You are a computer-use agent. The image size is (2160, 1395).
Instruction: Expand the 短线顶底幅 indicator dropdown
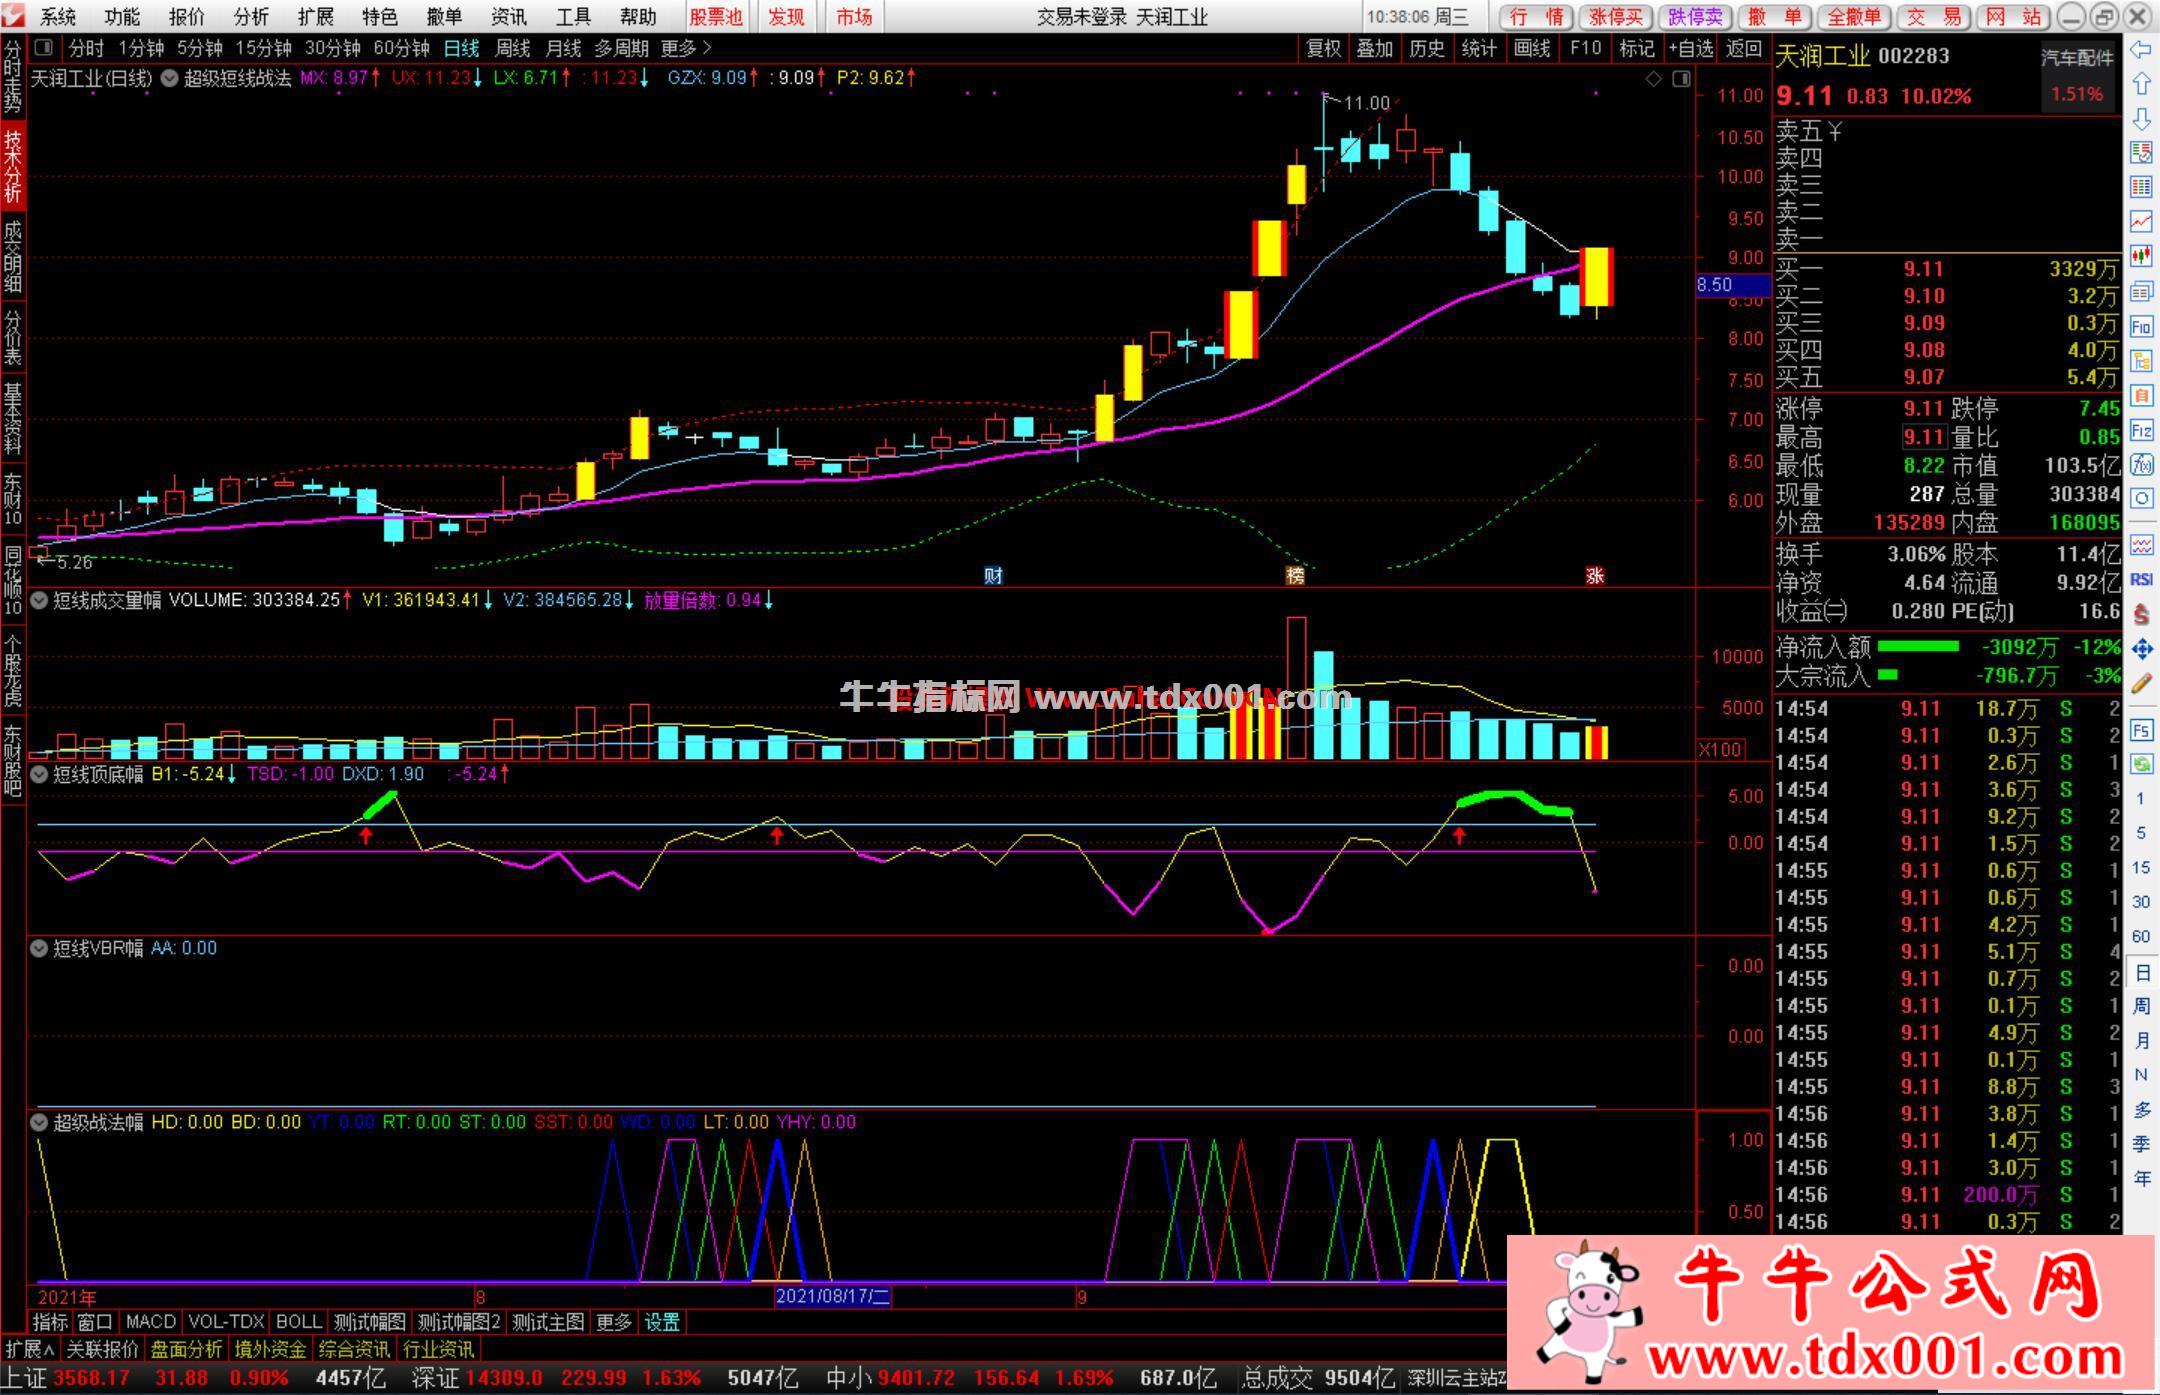pos(39,774)
